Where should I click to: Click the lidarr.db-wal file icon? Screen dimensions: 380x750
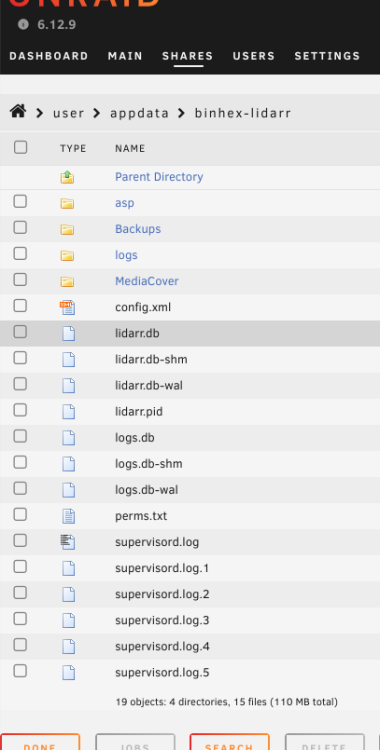coord(68,386)
